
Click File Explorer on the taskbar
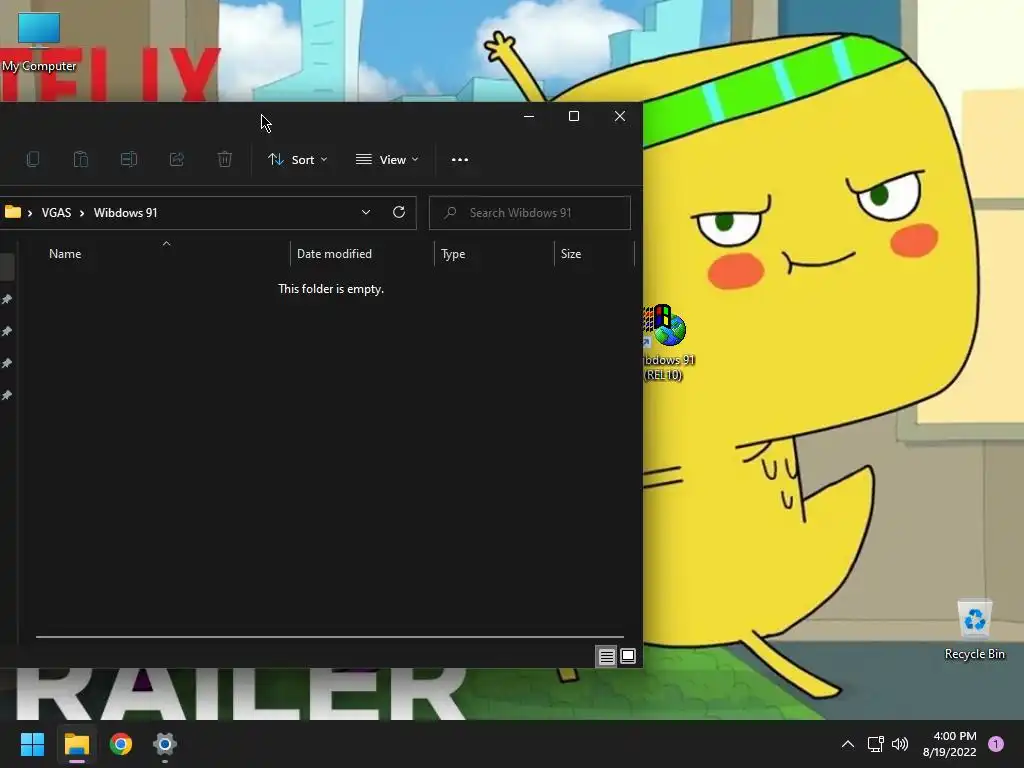coord(76,744)
